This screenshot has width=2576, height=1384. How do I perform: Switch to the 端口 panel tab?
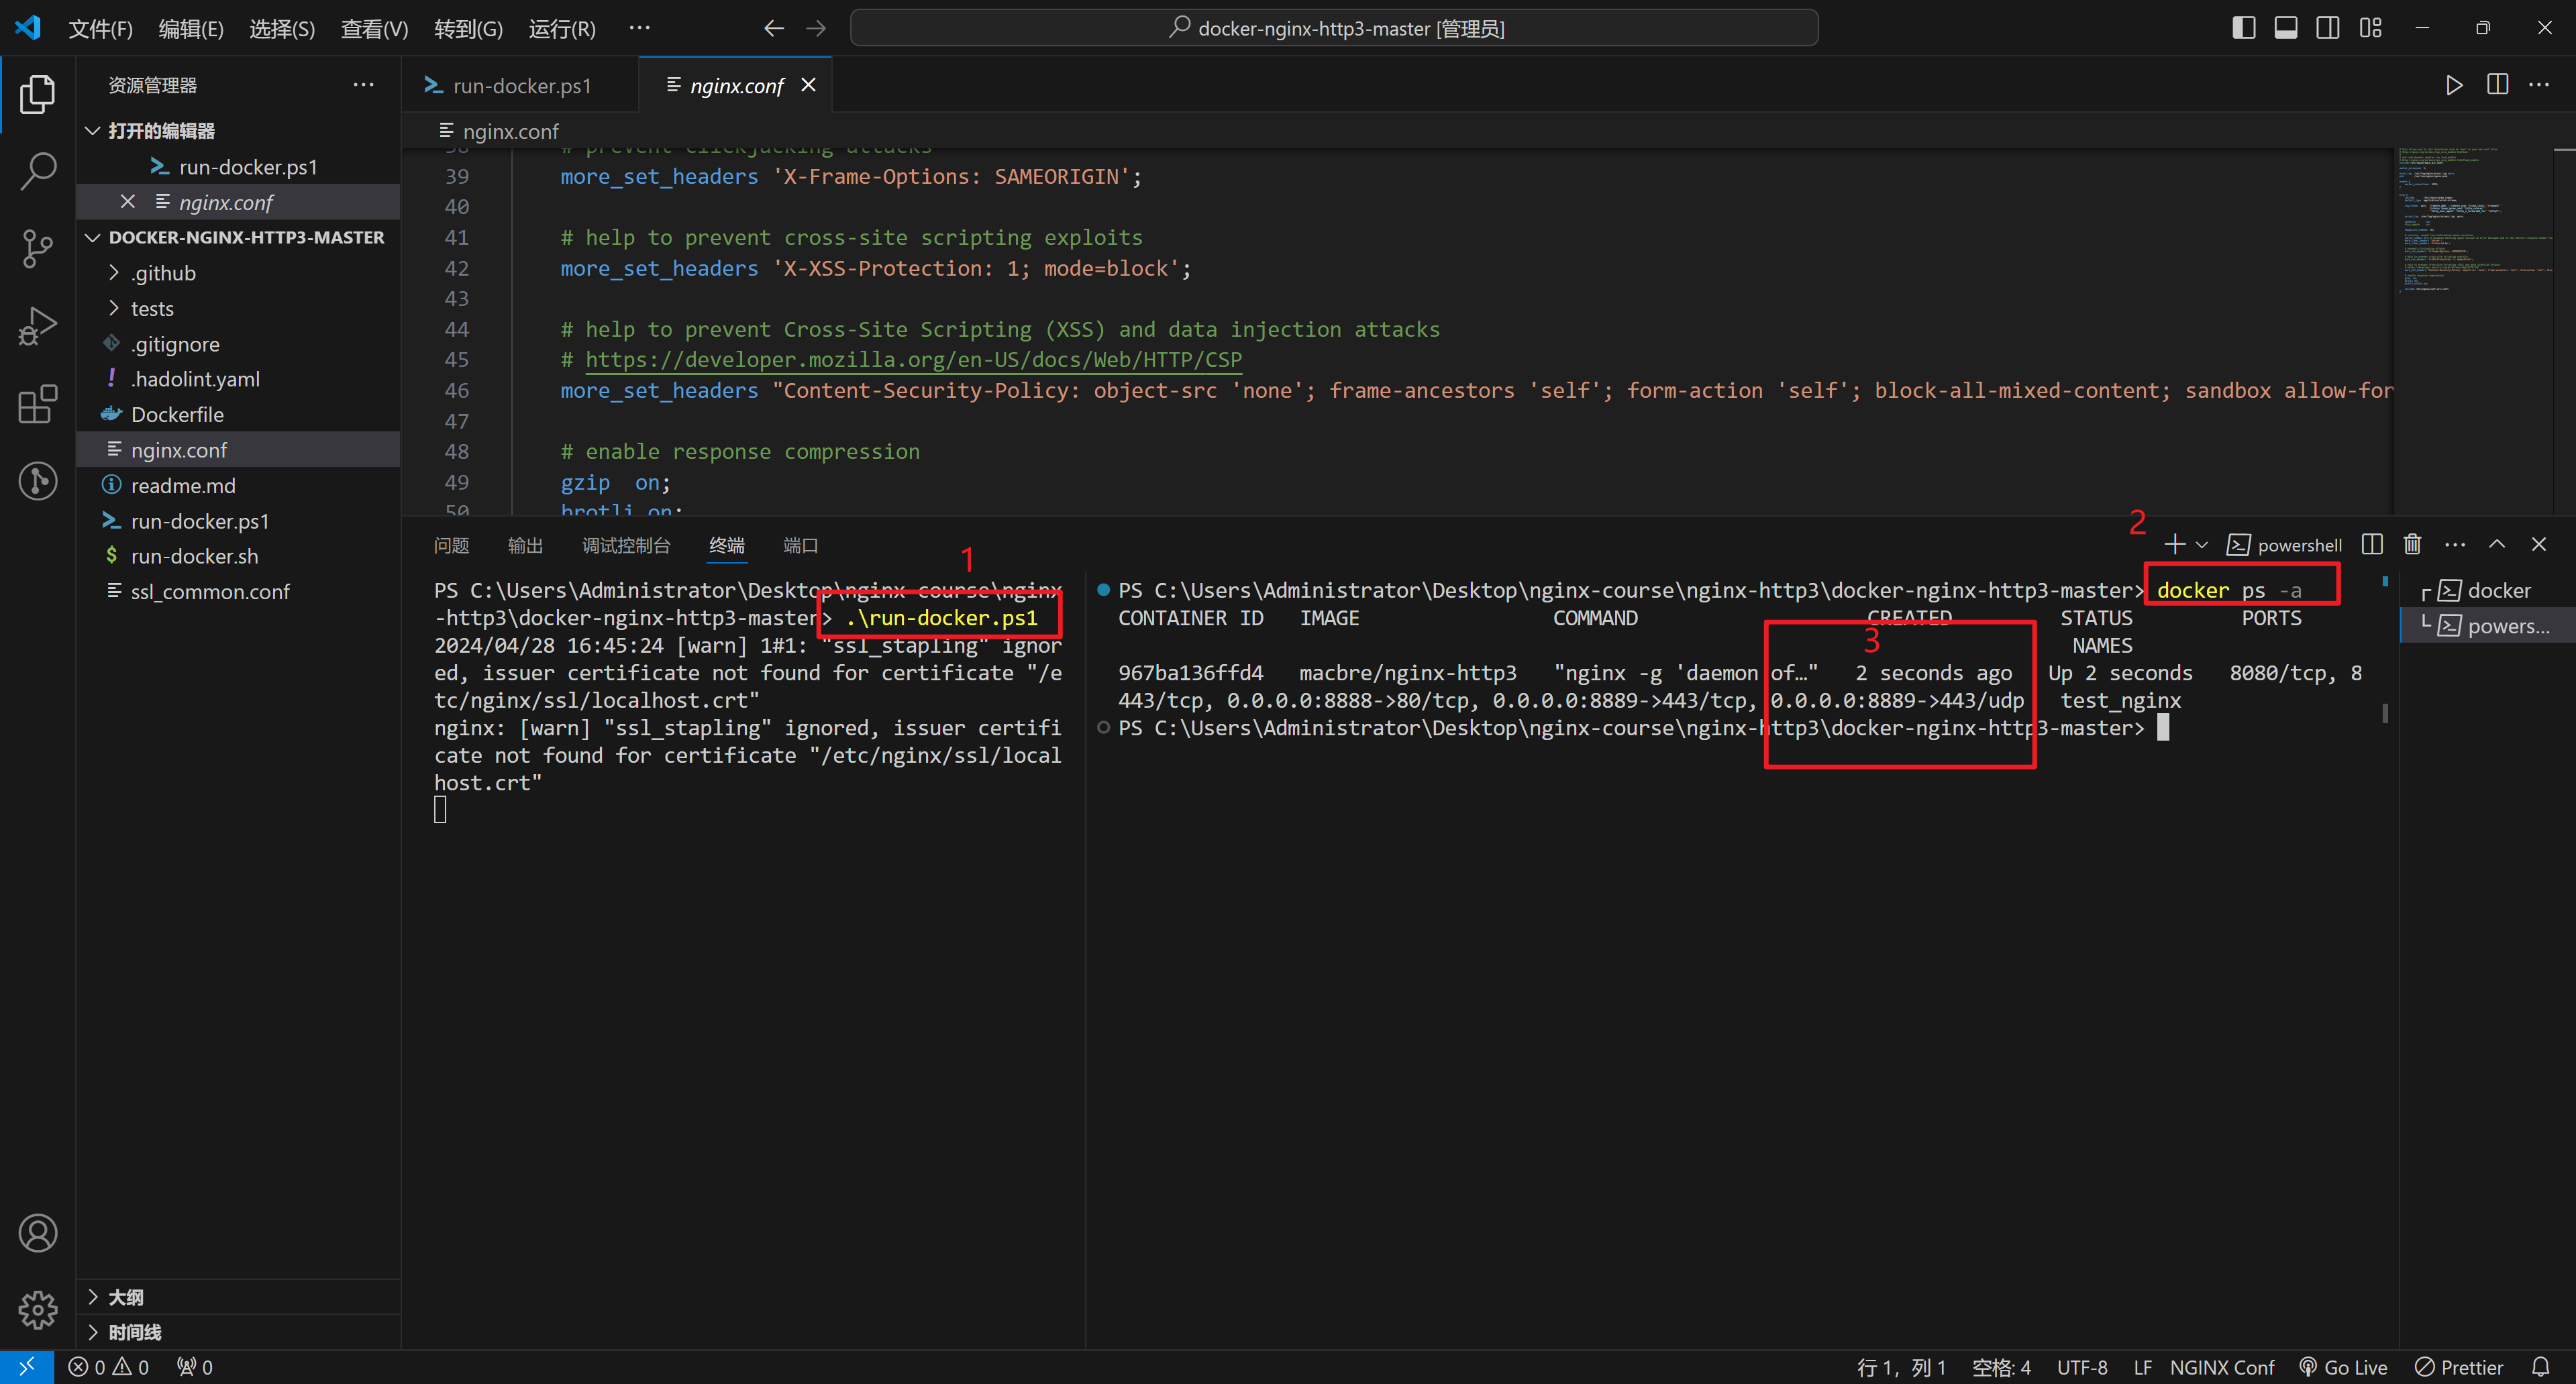[801, 545]
